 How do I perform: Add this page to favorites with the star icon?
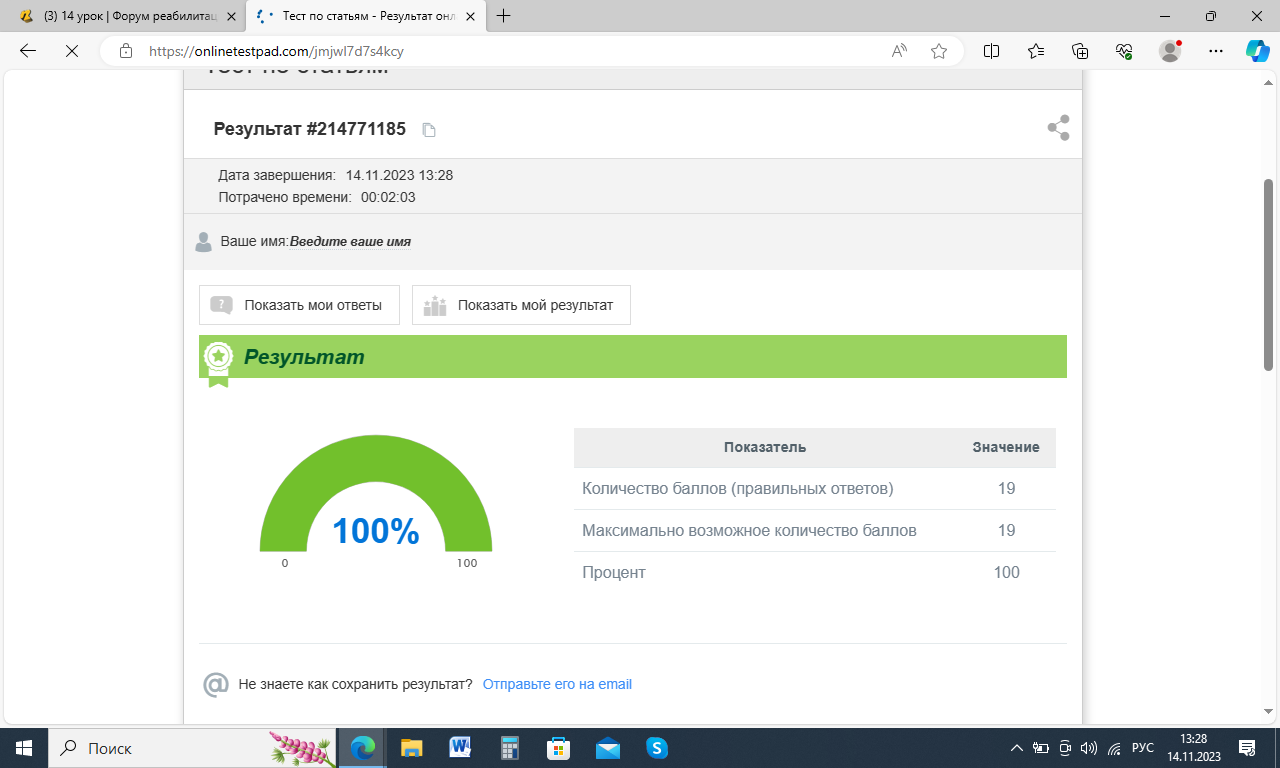tap(938, 51)
